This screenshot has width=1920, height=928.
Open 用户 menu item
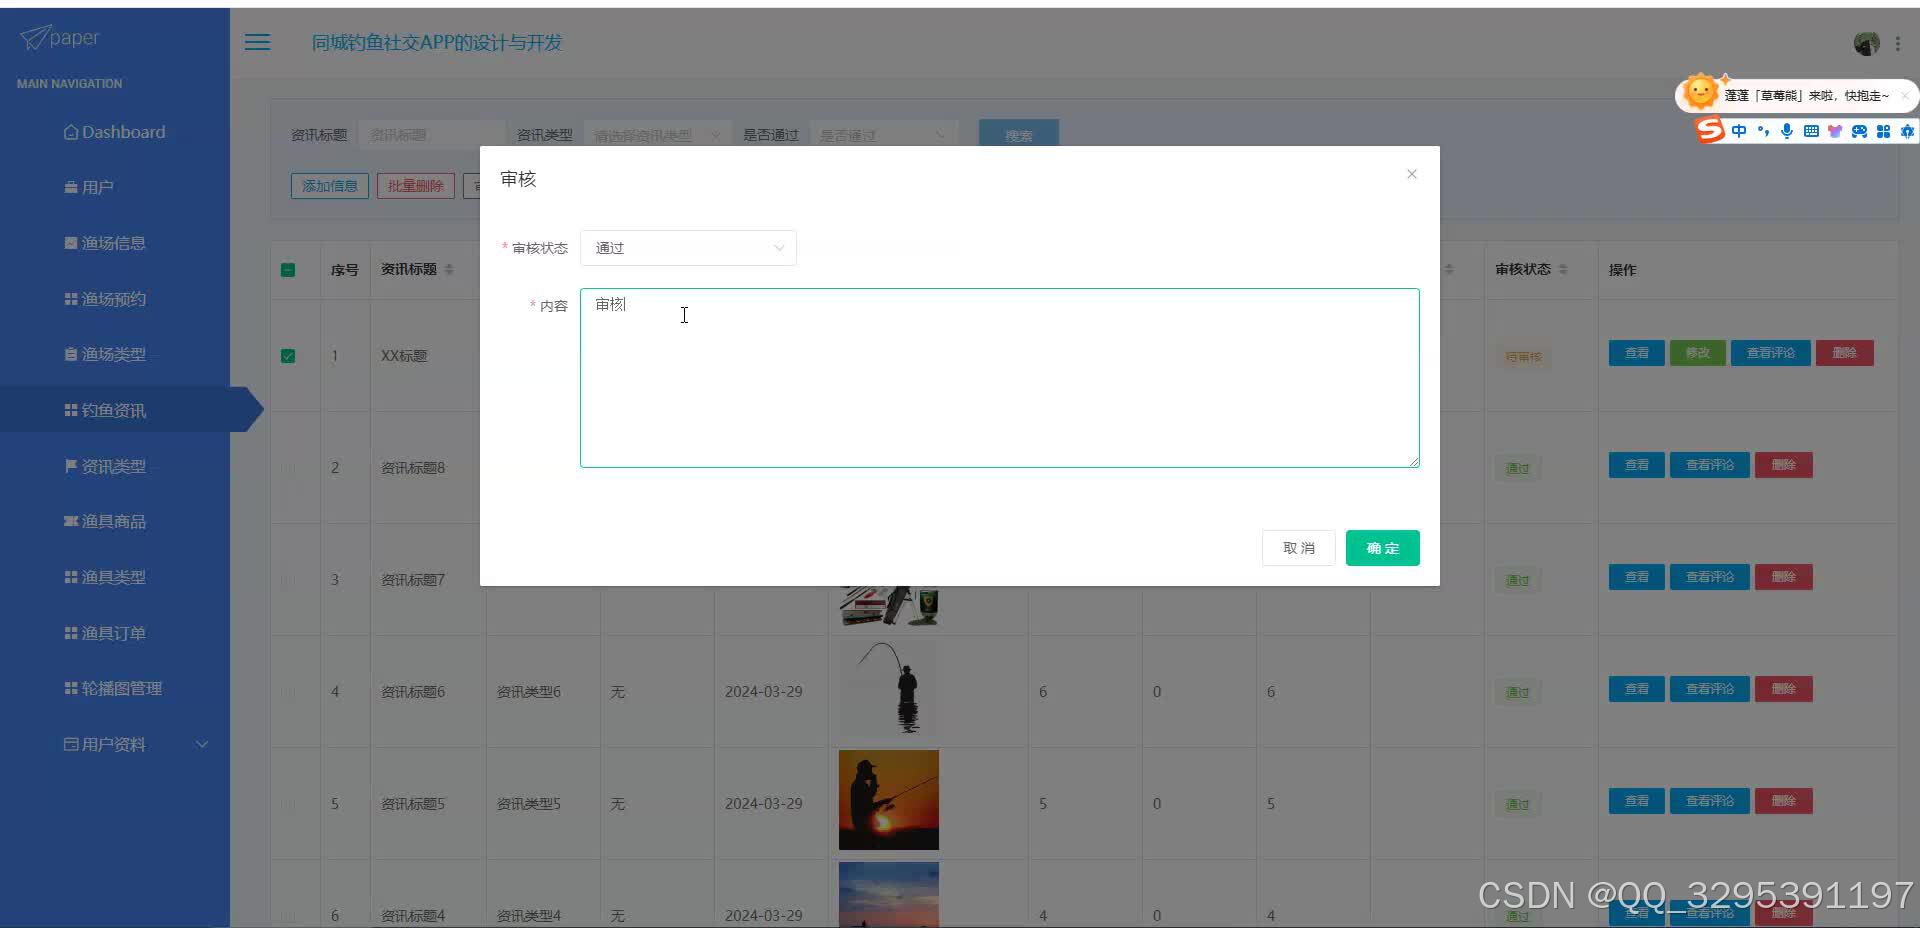pos(88,187)
